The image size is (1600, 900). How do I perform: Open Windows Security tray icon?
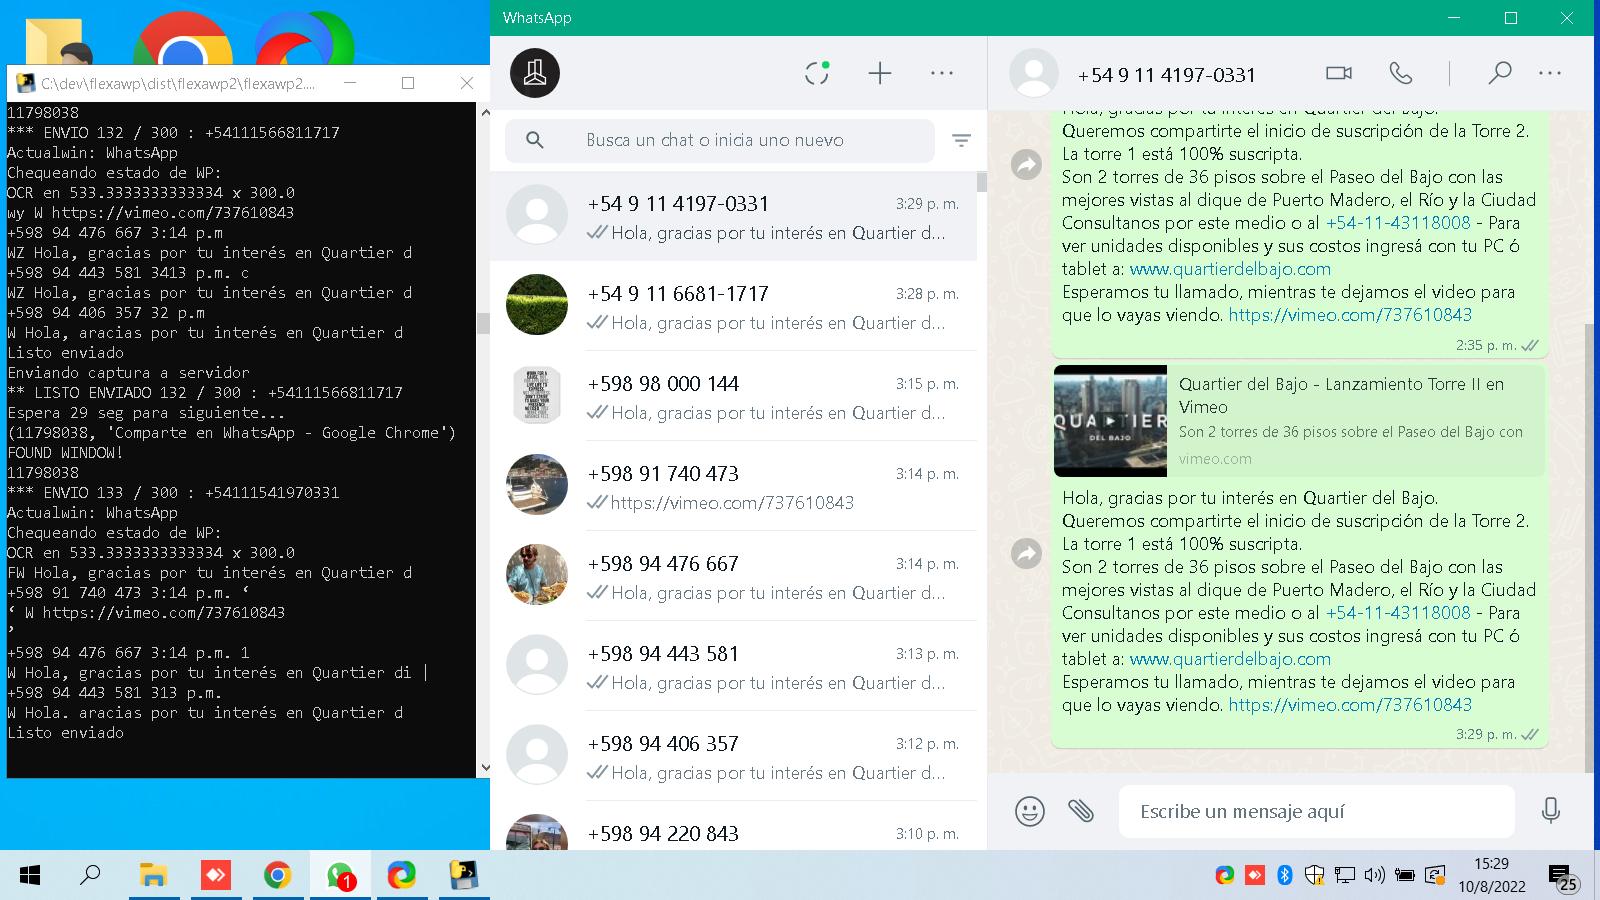(1315, 876)
